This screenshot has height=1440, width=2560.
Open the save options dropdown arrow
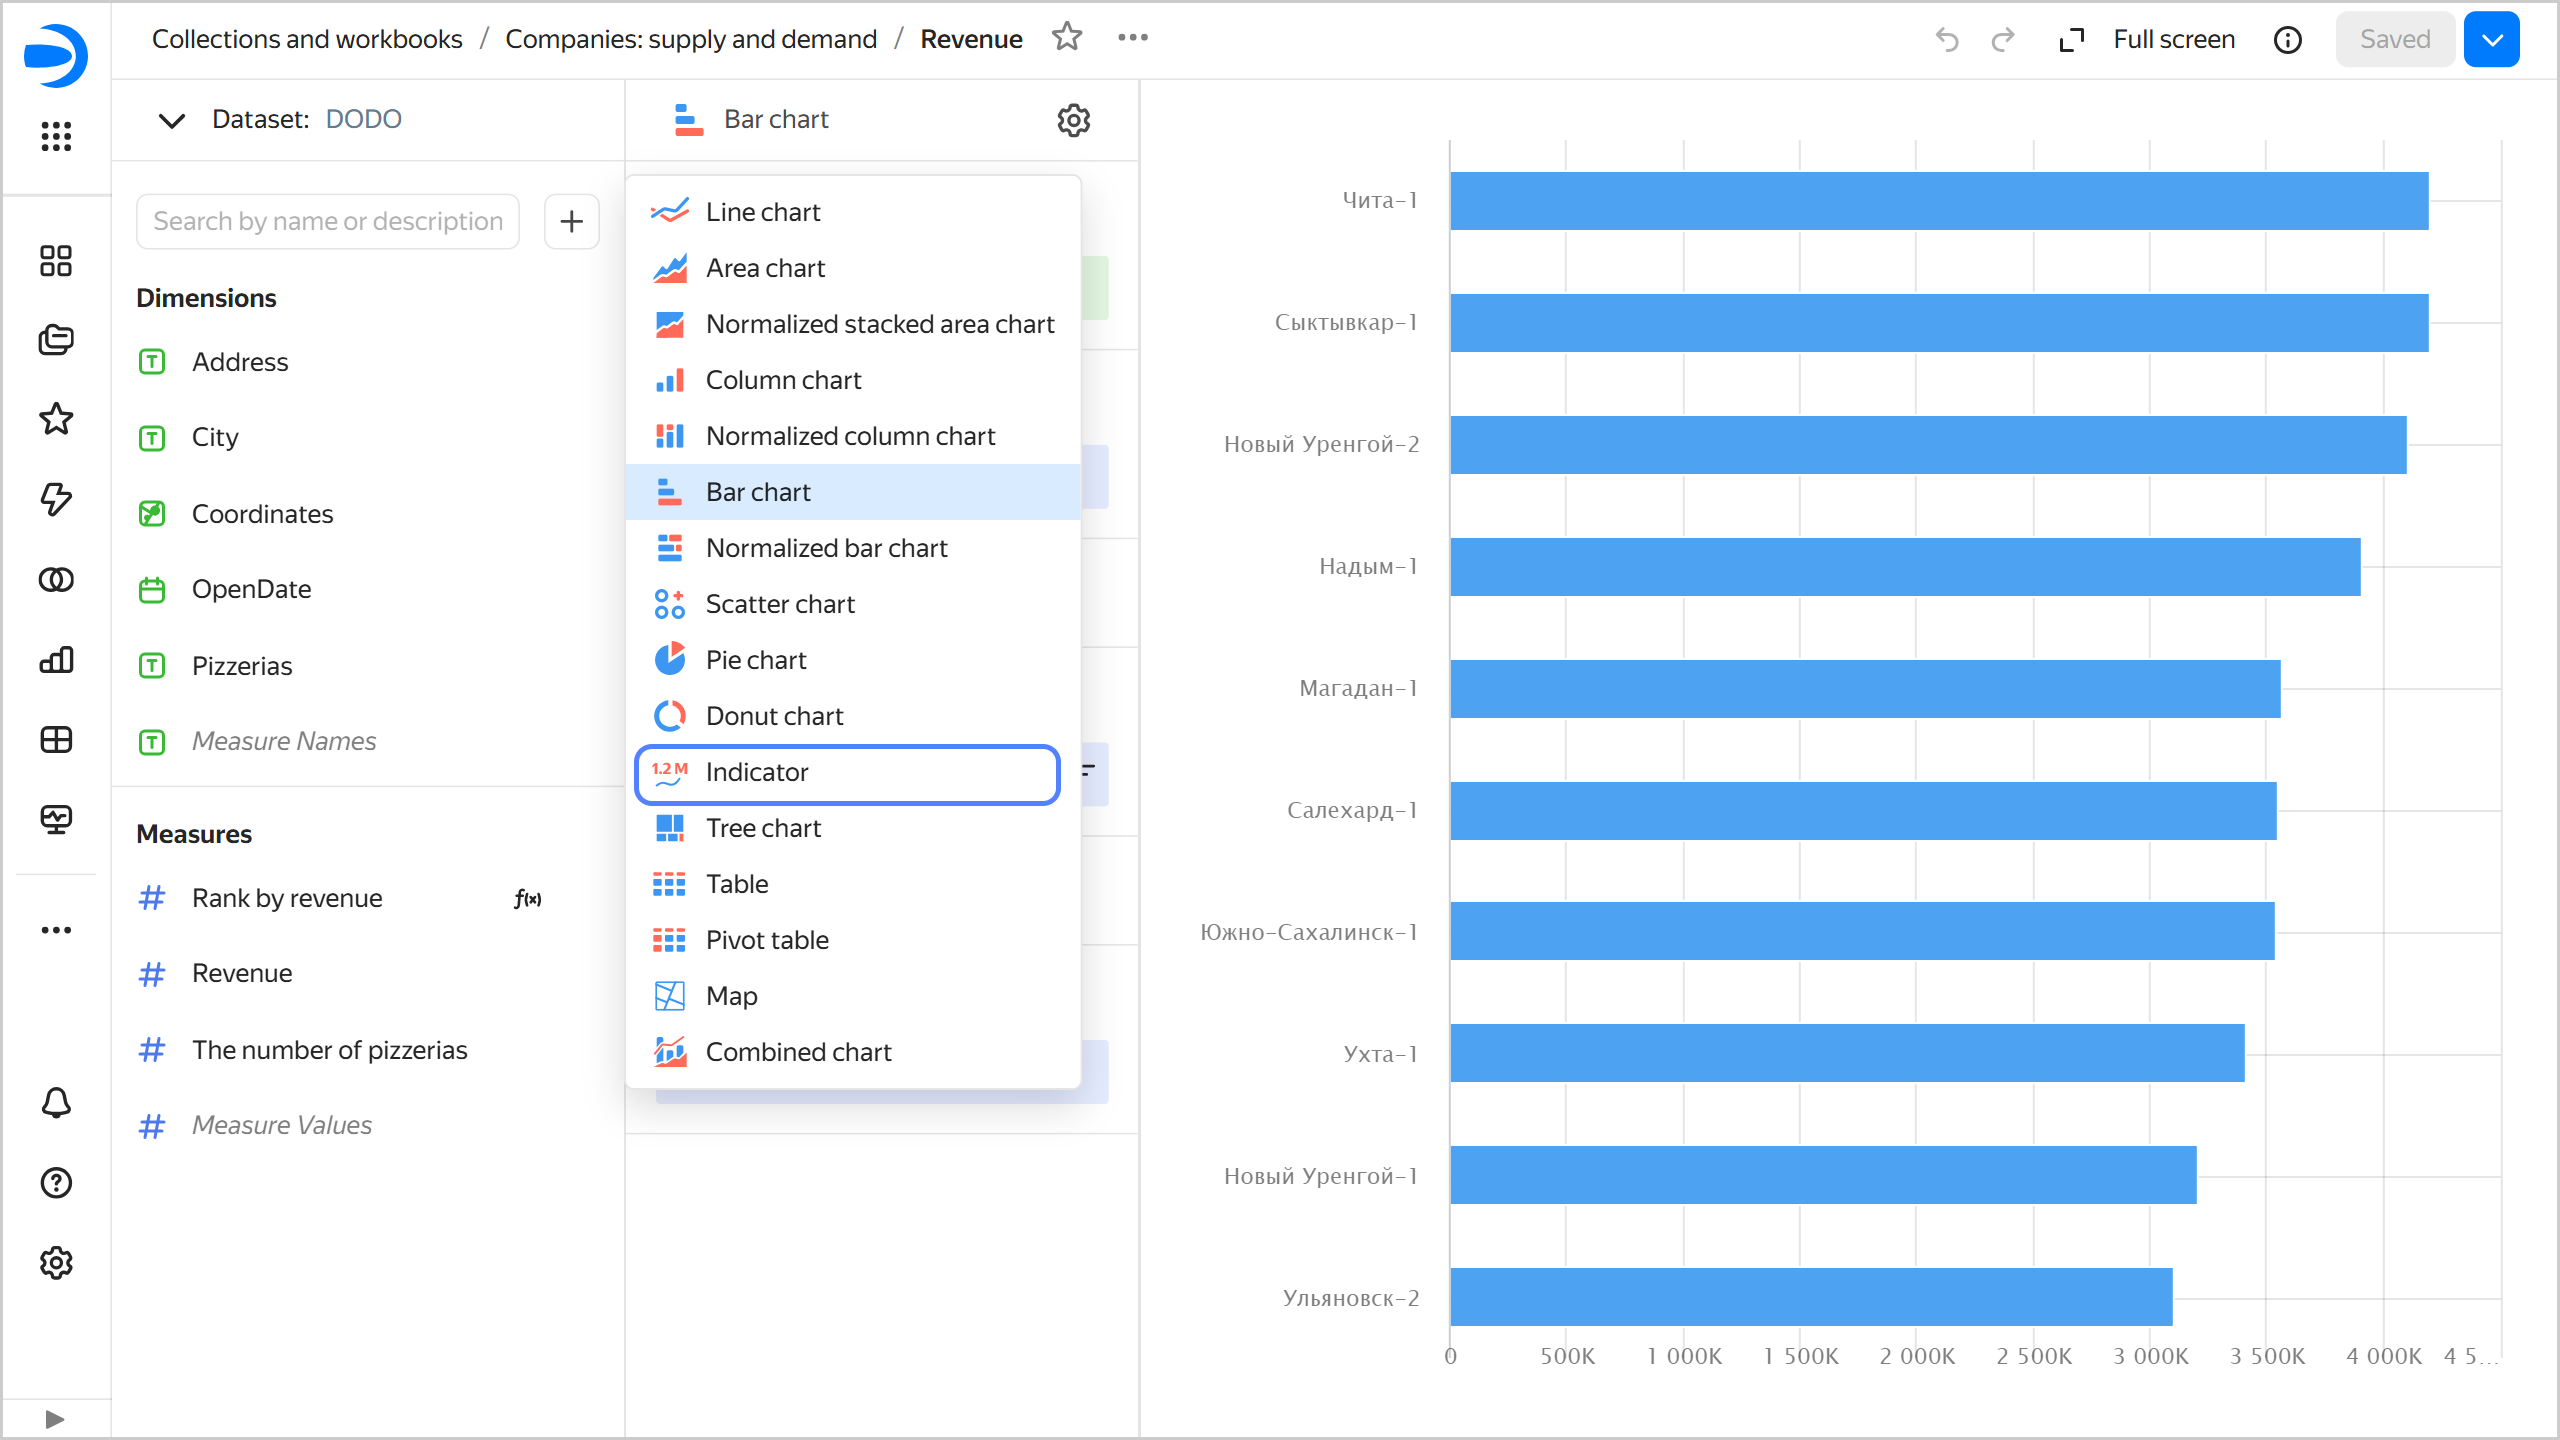pyautogui.click(x=2491, y=39)
